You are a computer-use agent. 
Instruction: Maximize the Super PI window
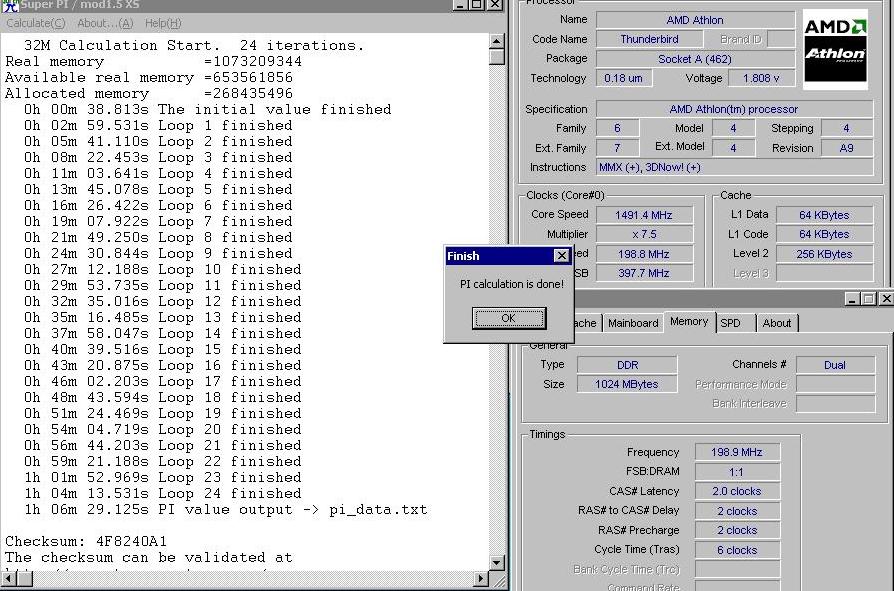click(477, 5)
